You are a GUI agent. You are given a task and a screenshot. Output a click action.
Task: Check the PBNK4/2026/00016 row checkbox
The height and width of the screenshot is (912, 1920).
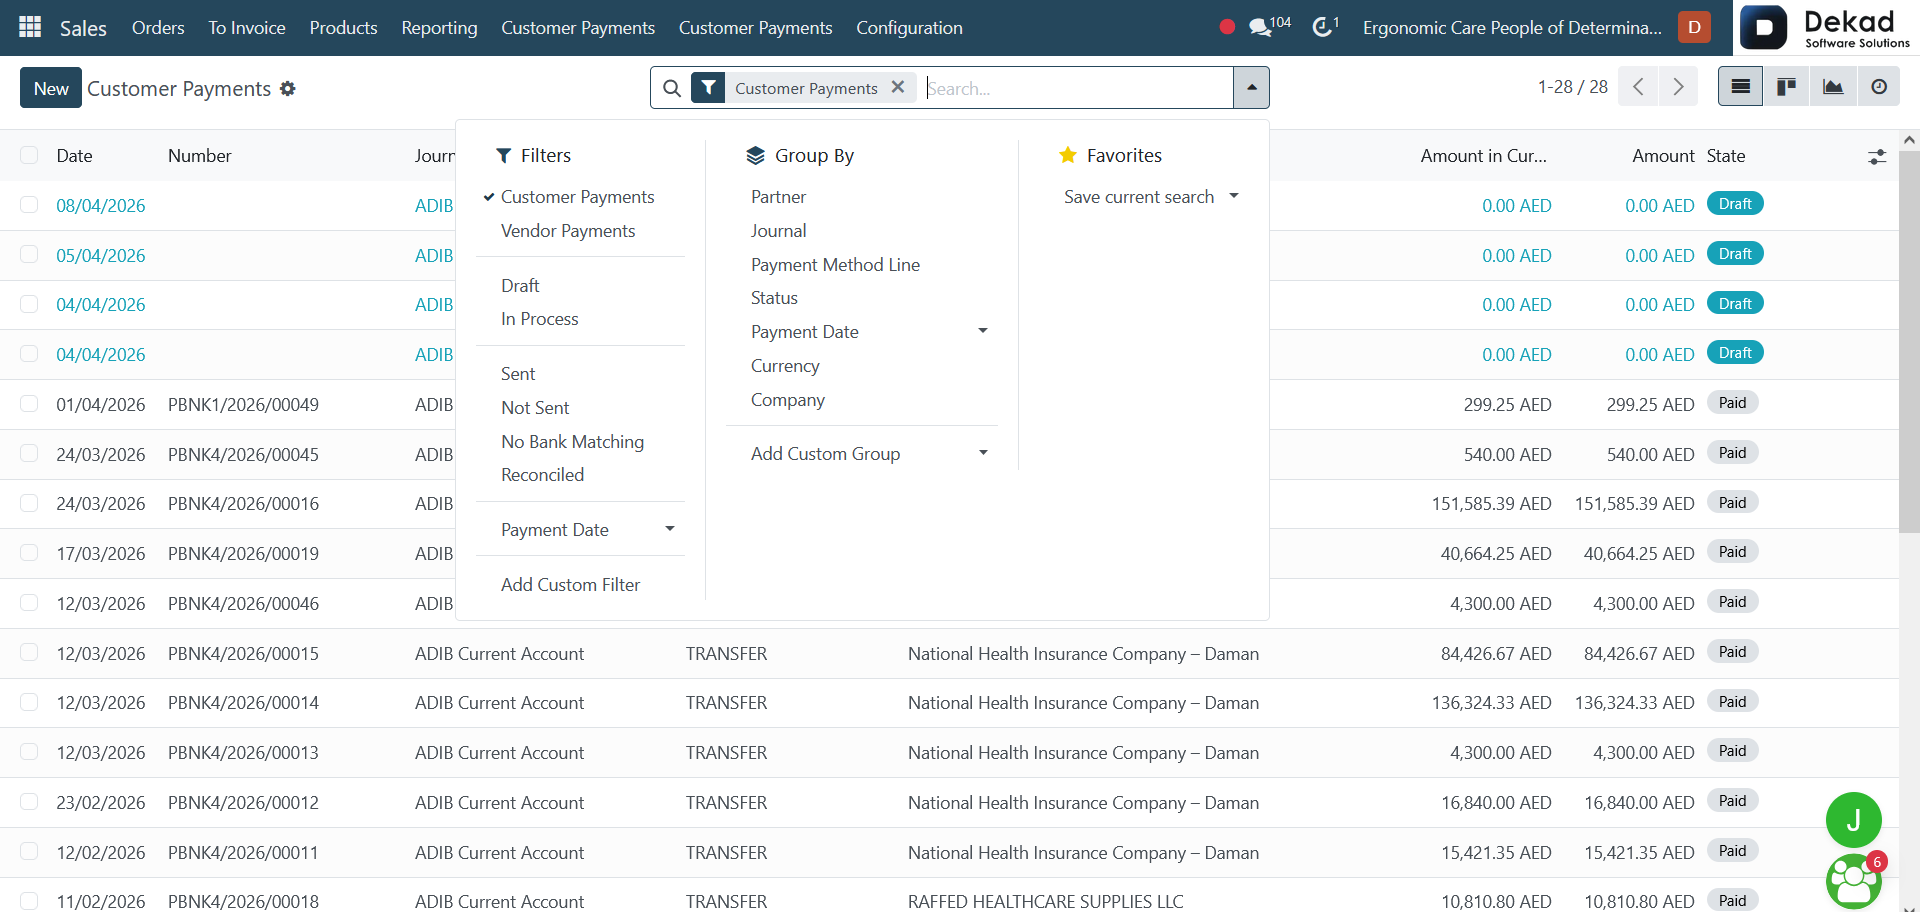coord(29,503)
